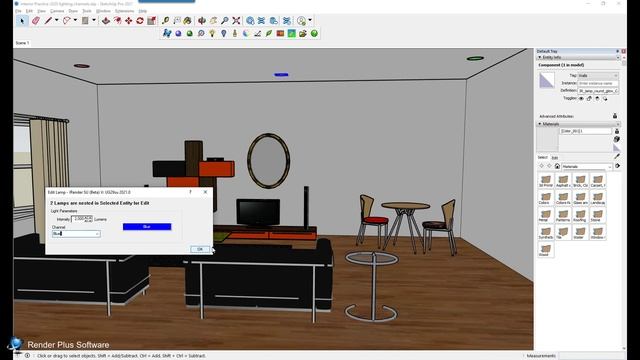The image size is (640, 360).
Task: Collapse the Materials panel header
Action: tap(578, 124)
